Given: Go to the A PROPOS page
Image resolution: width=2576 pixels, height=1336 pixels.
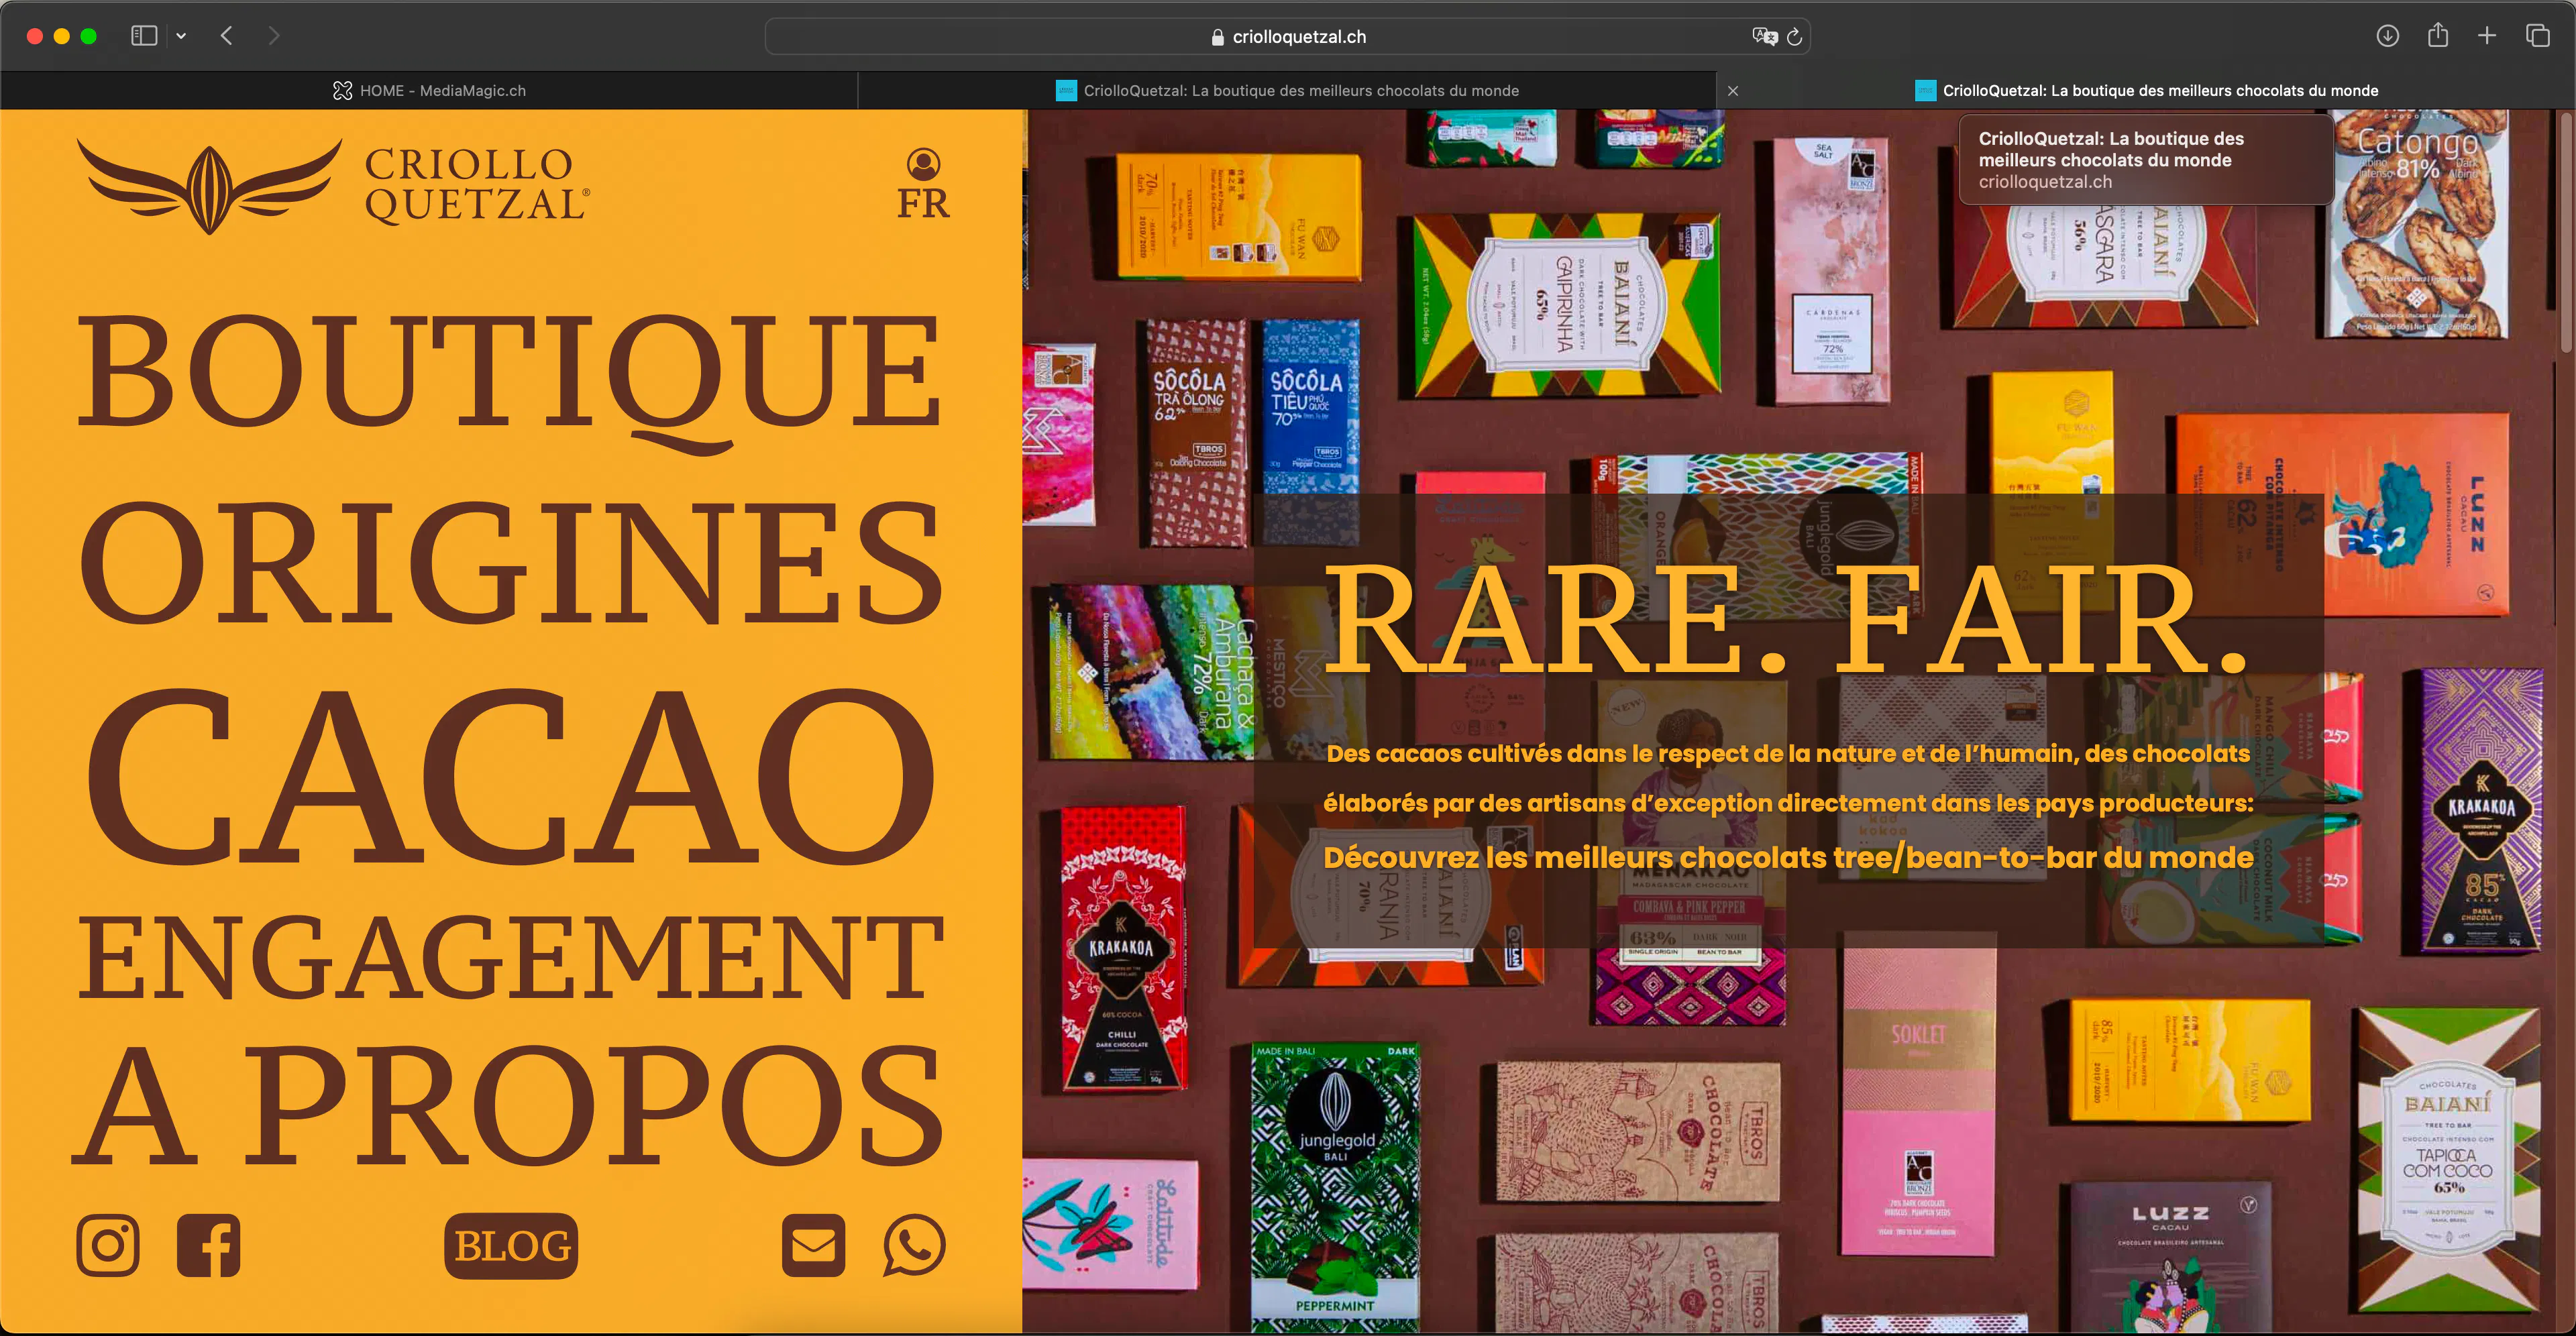Looking at the screenshot, I should coord(508,1105).
